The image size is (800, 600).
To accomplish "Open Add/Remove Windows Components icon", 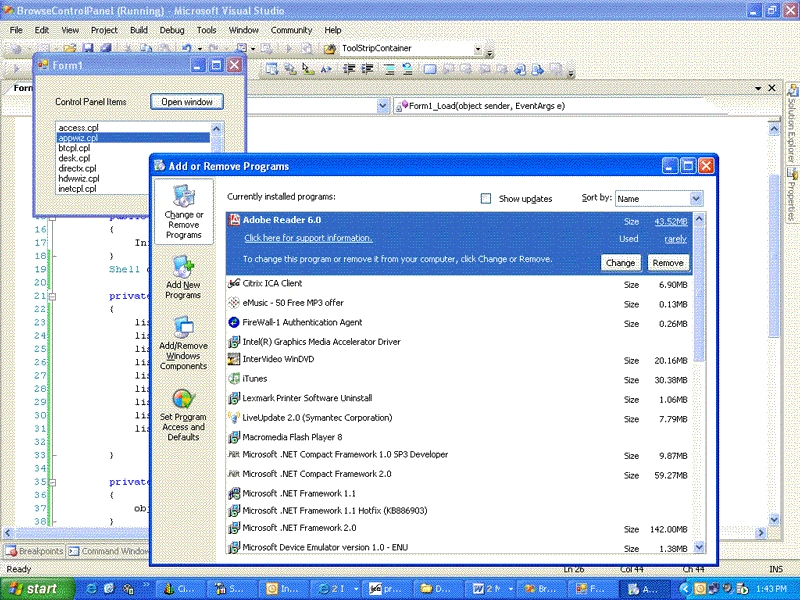I will click(183, 343).
